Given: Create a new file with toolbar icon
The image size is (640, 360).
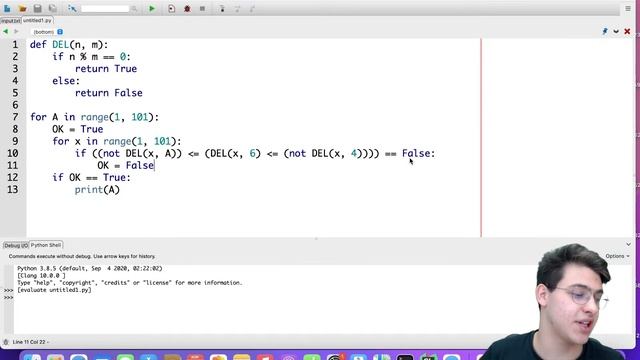Looking at the screenshot, I should [7, 9].
